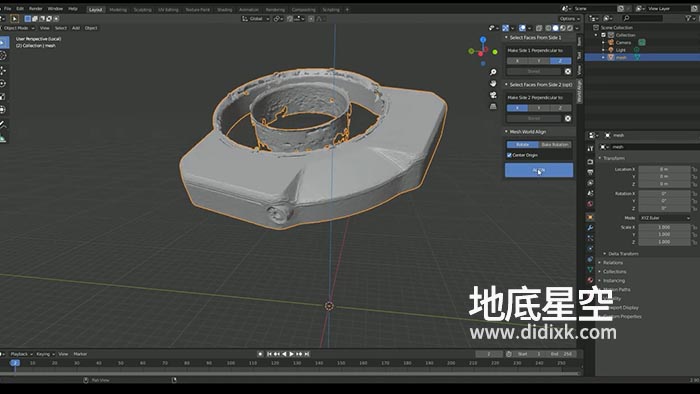700x394 pixels.
Task: Select the Scale tool
Action: (3, 96)
